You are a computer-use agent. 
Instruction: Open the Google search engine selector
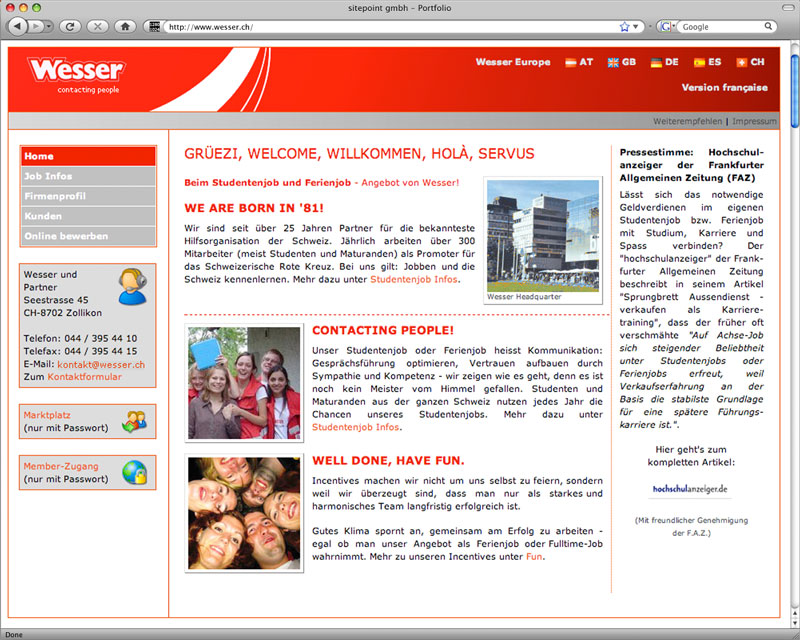tap(667, 27)
